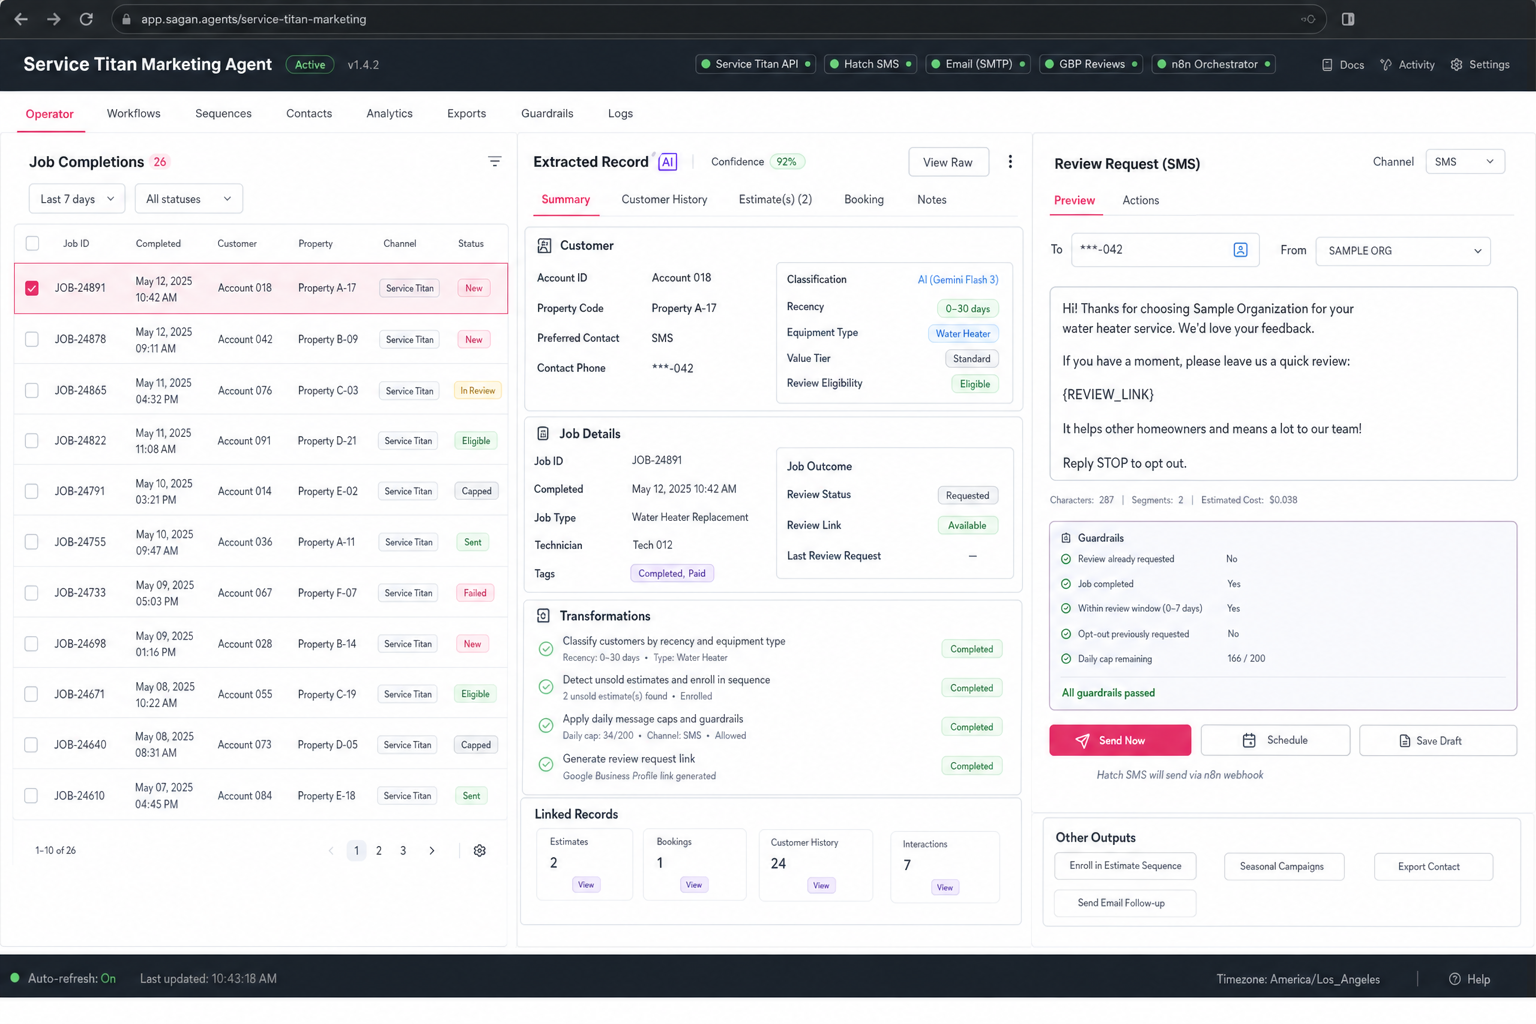Click the Auto-refresh On indicator
1536x1024 pixels.
[x=63, y=979]
